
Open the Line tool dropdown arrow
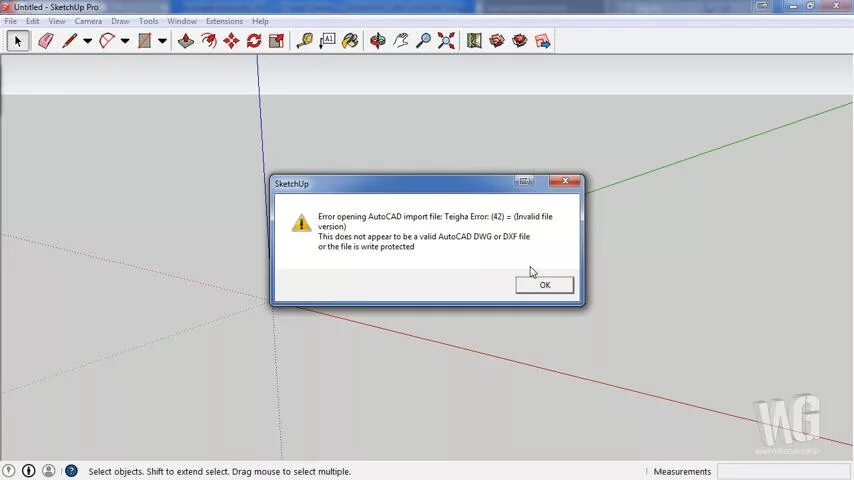tap(87, 41)
